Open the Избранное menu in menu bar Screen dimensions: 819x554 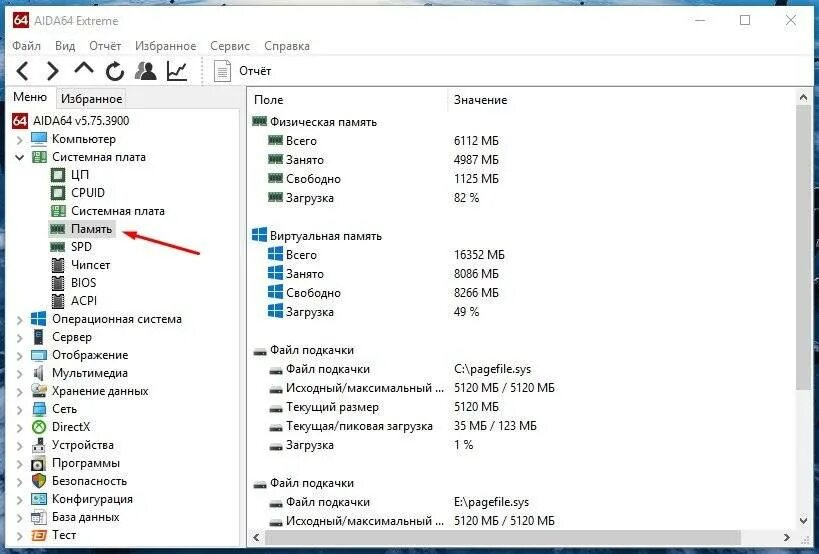(166, 46)
